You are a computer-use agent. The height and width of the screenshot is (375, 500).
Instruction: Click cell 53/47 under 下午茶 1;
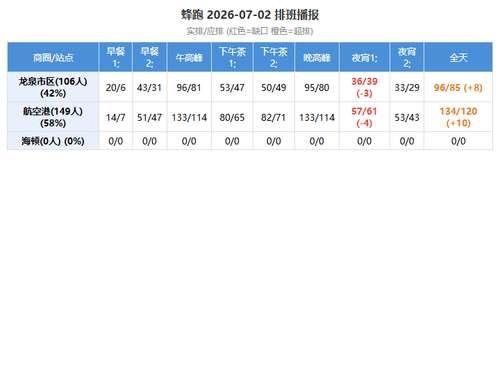[x=232, y=87]
